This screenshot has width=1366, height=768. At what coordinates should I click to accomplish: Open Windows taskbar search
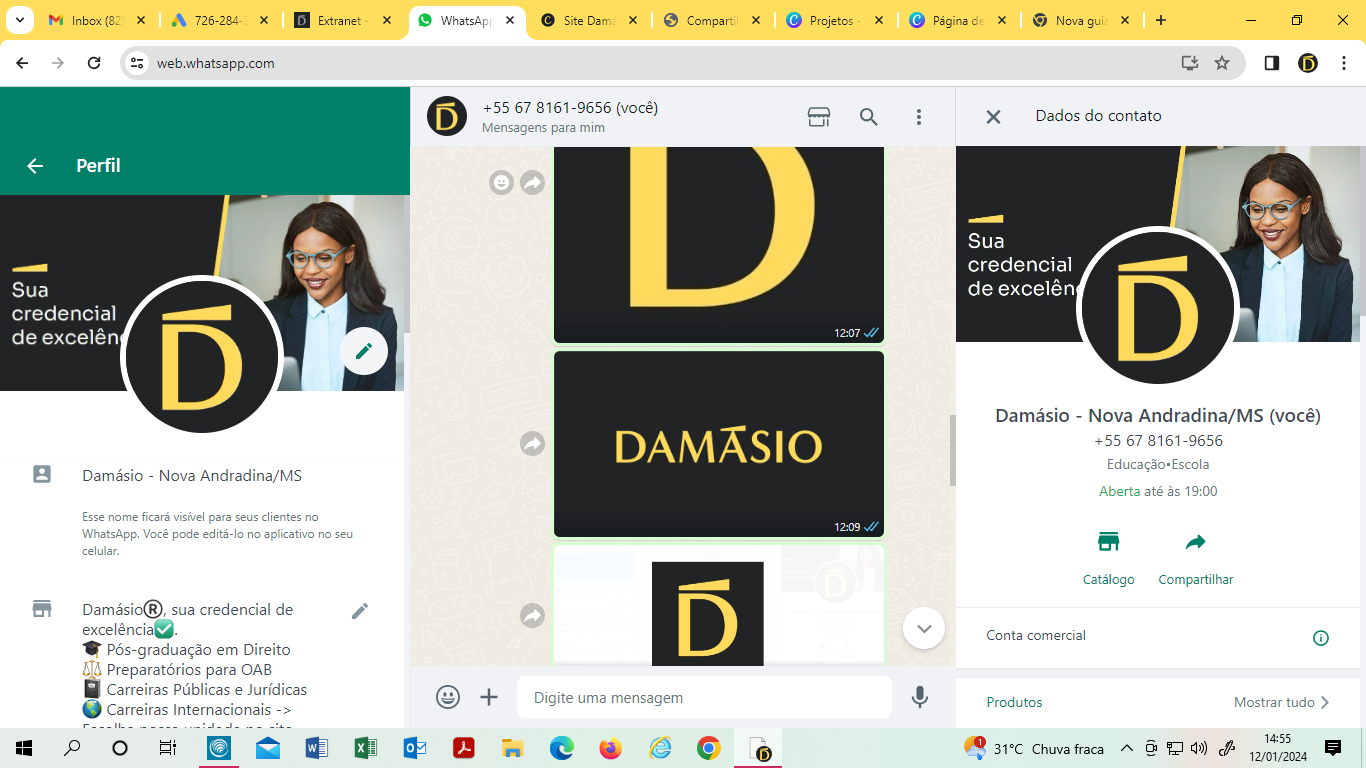(72, 748)
